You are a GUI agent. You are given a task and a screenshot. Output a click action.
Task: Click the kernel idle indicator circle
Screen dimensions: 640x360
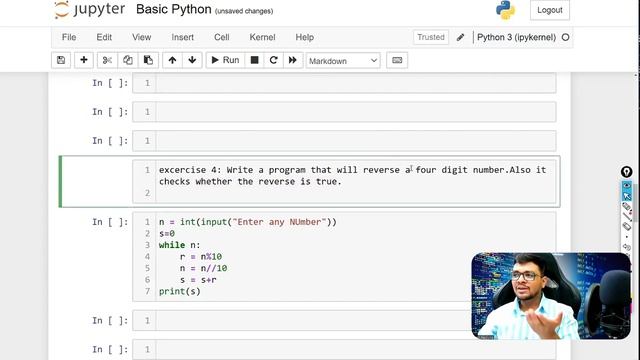point(565,37)
